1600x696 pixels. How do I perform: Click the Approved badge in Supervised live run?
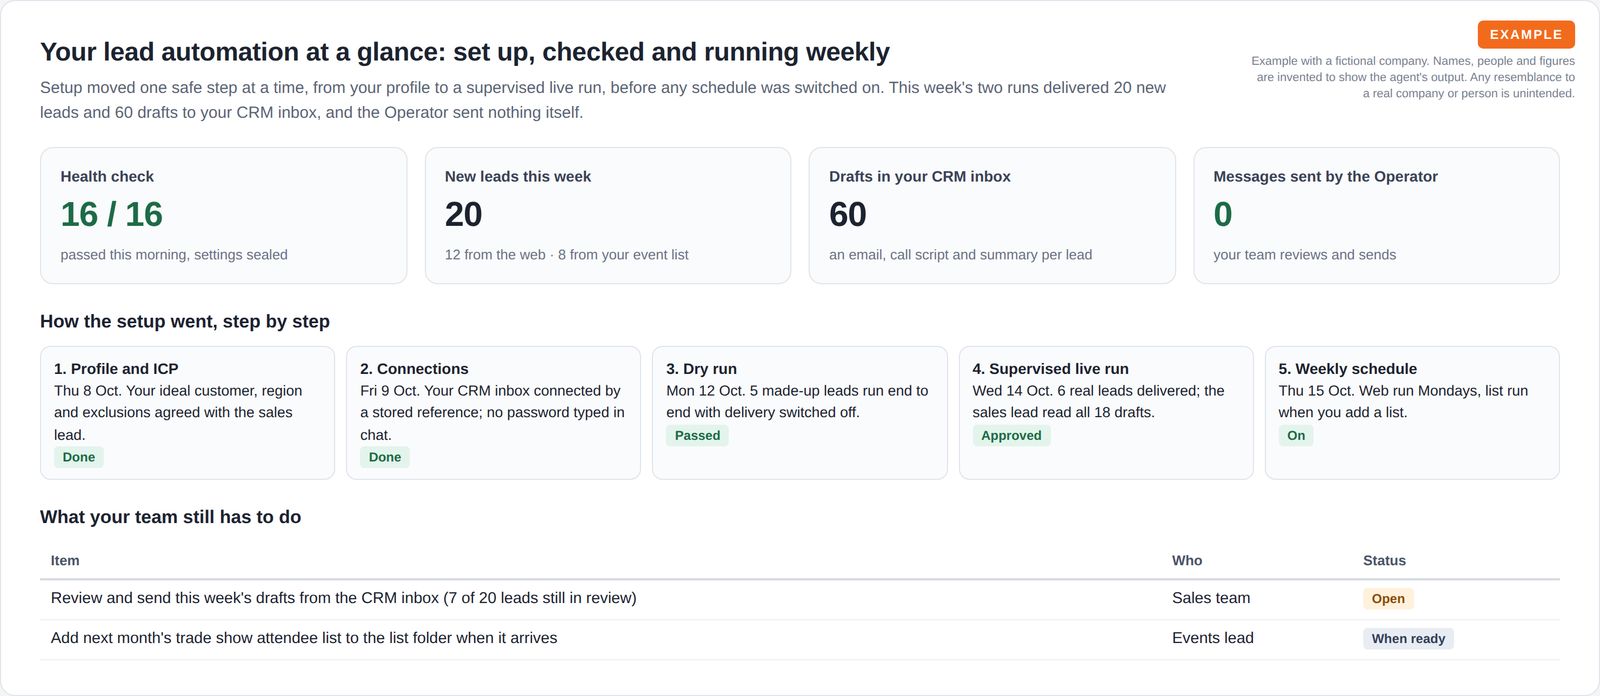pos(1011,435)
